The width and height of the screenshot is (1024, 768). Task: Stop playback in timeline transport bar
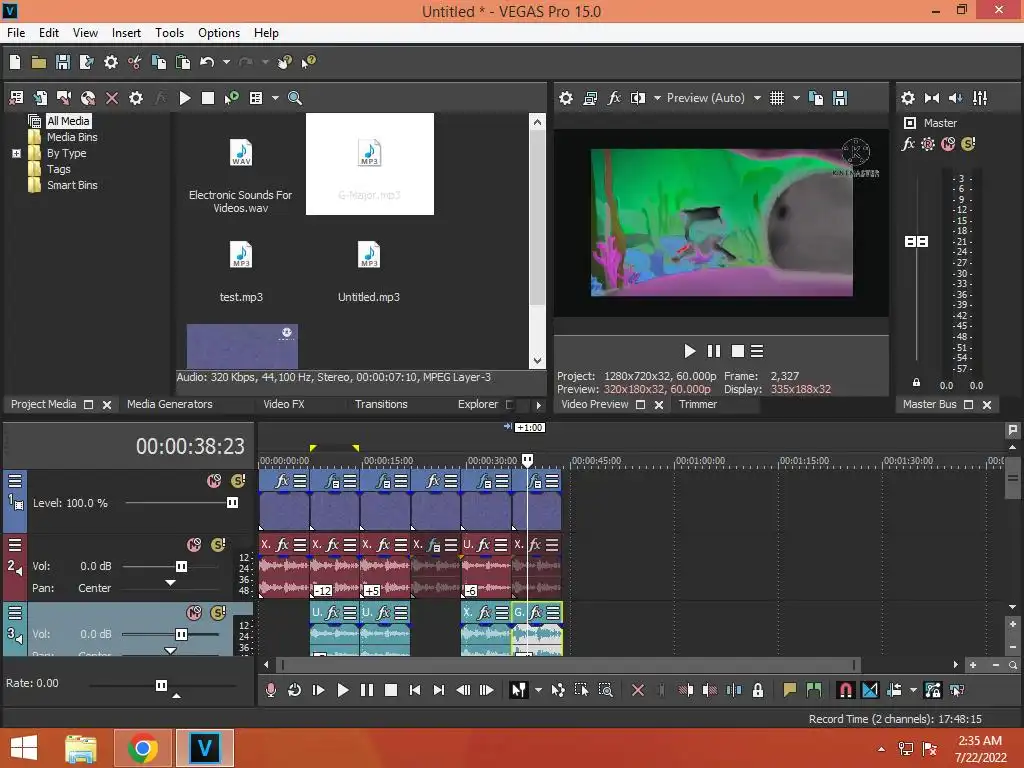(x=391, y=690)
